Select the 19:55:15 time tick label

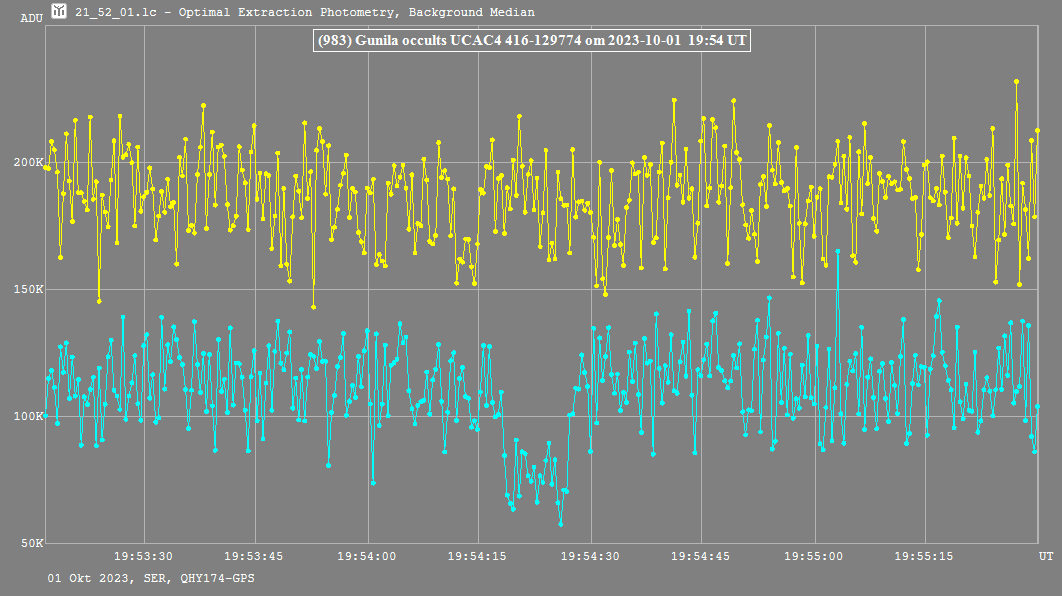coord(924,556)
